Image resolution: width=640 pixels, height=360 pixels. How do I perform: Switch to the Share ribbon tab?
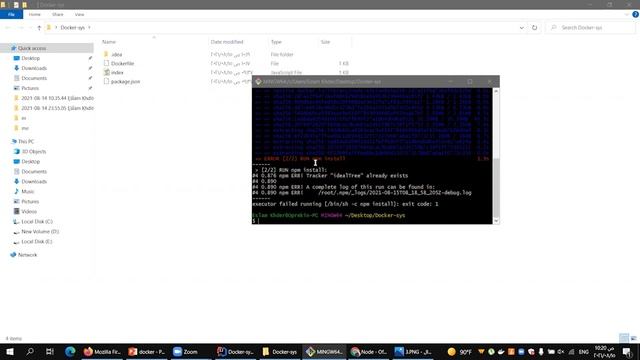(x=58, y=14)
